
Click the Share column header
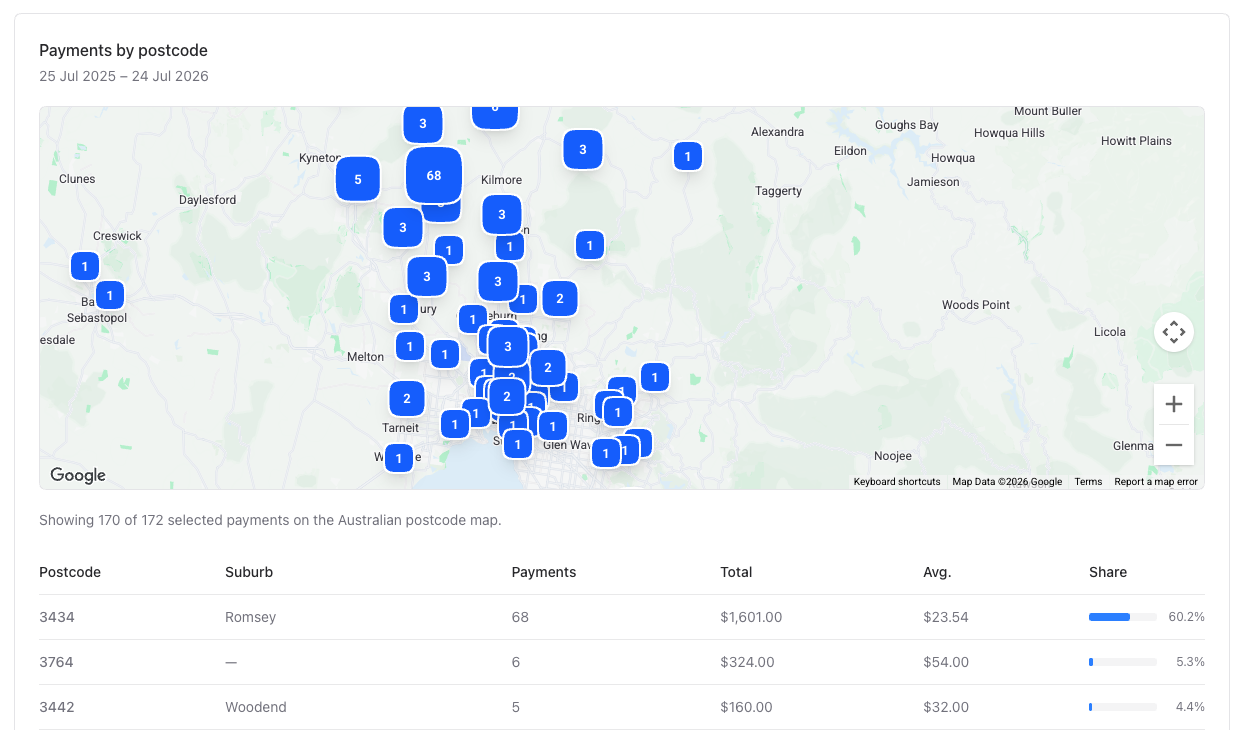[x=1108, y=572]
